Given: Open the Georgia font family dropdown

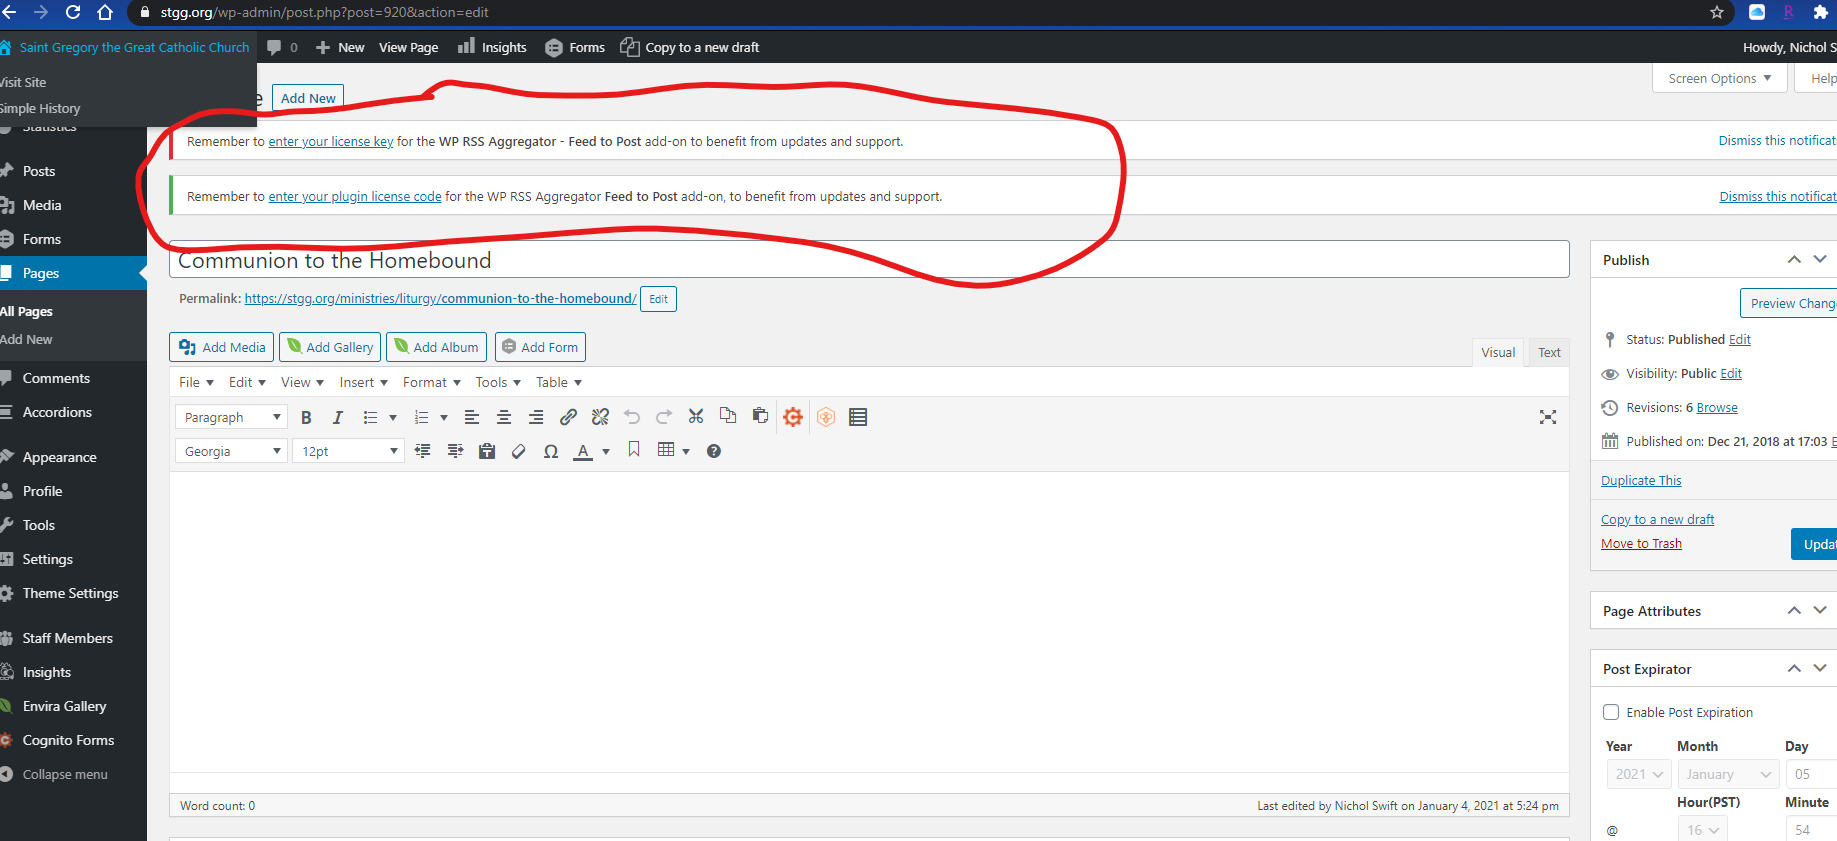Looking at the screenshot, I should click(x=231, y=452).
